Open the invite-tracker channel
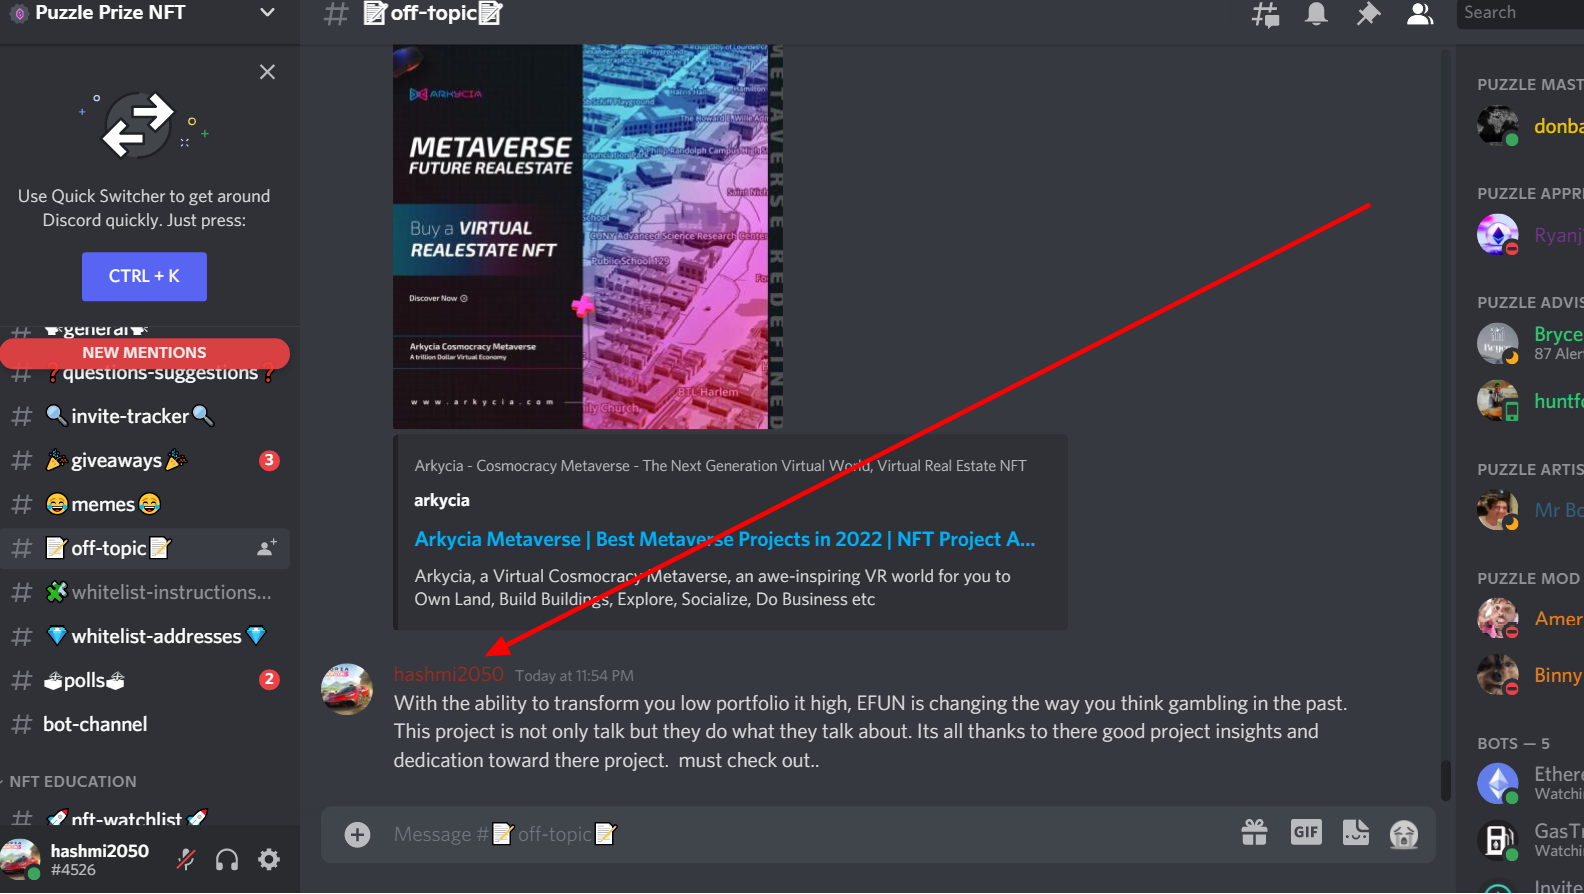 tap(145, 416)
